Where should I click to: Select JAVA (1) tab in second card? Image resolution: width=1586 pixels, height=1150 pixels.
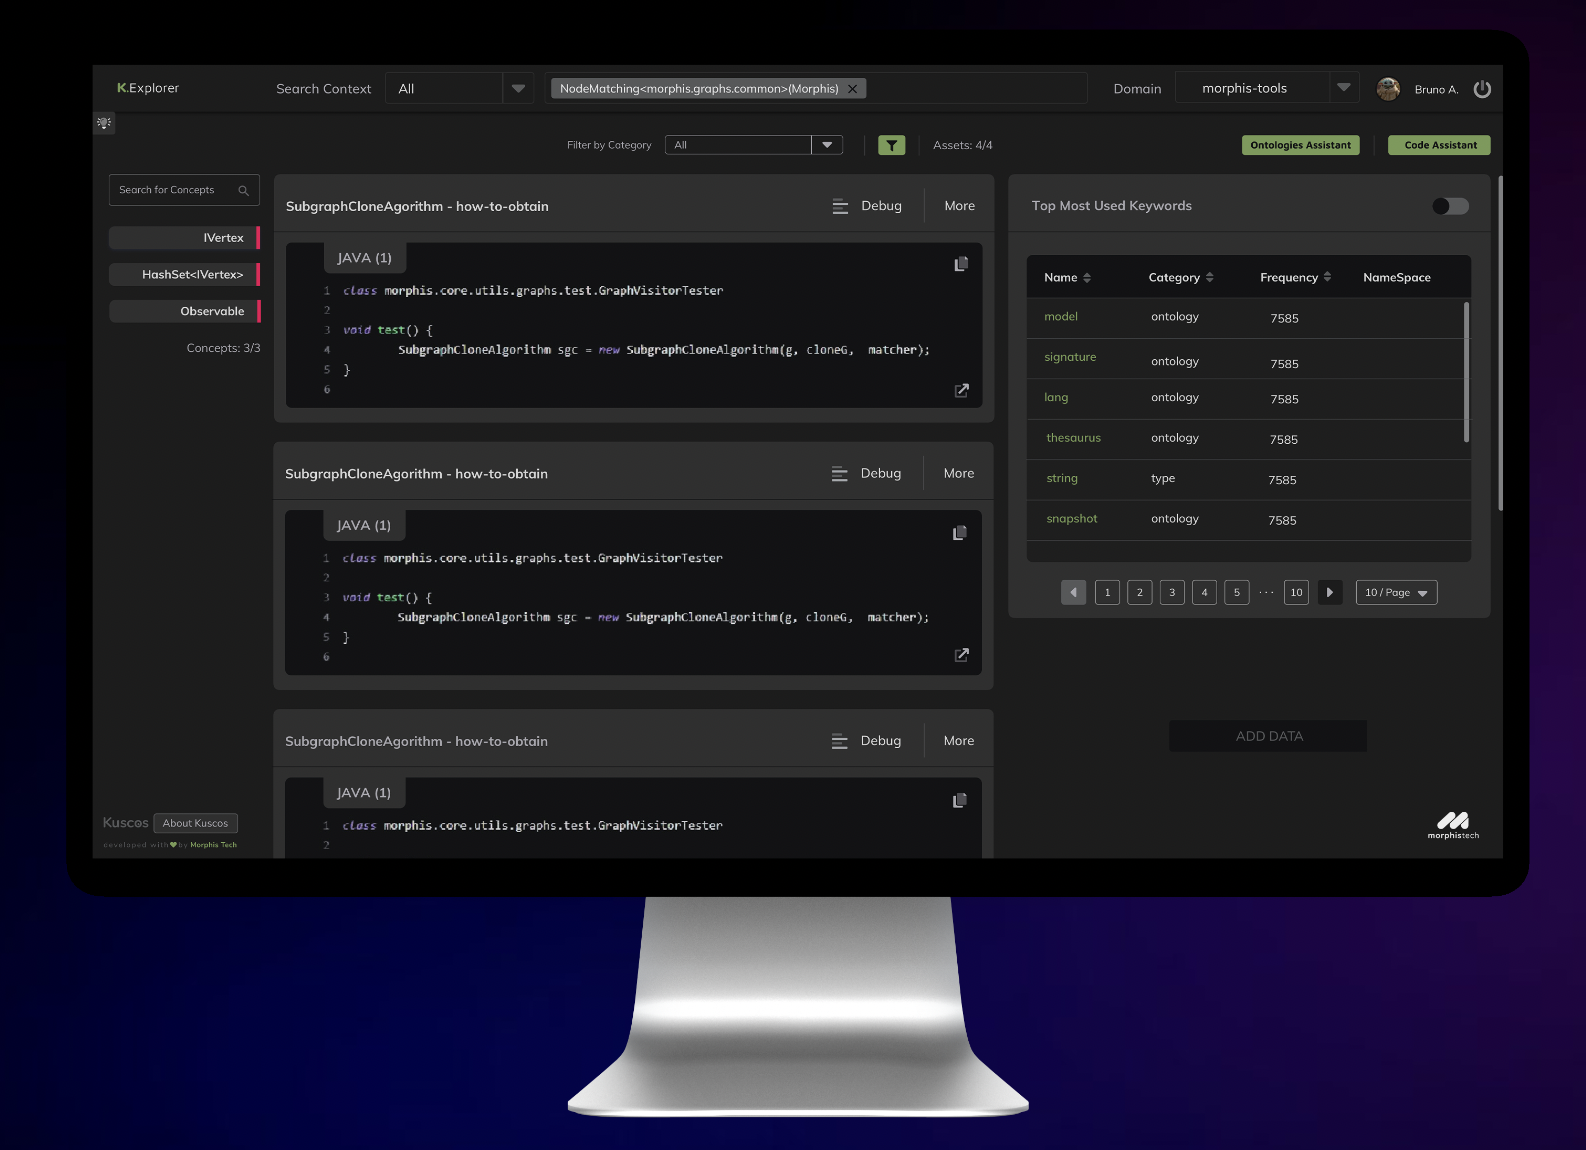coord(364,526)
